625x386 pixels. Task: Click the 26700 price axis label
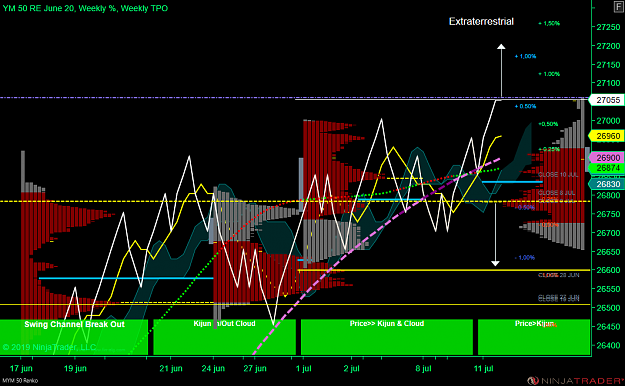click(x=608, y=232)
